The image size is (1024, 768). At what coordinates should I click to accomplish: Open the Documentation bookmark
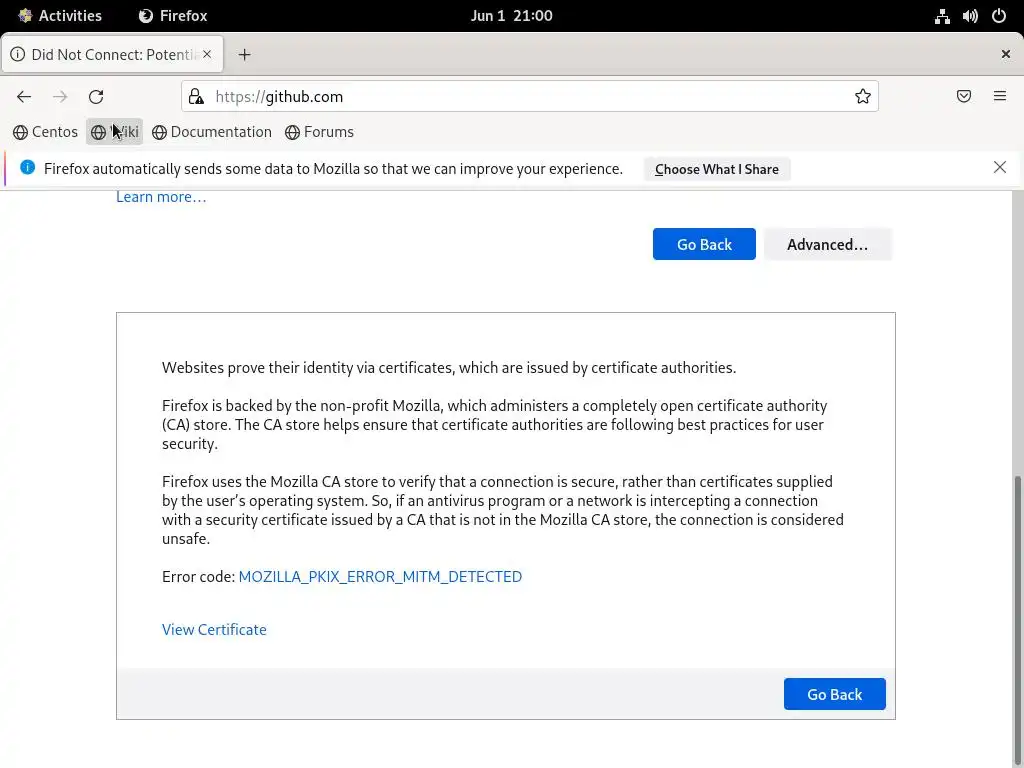pos(212,132)
